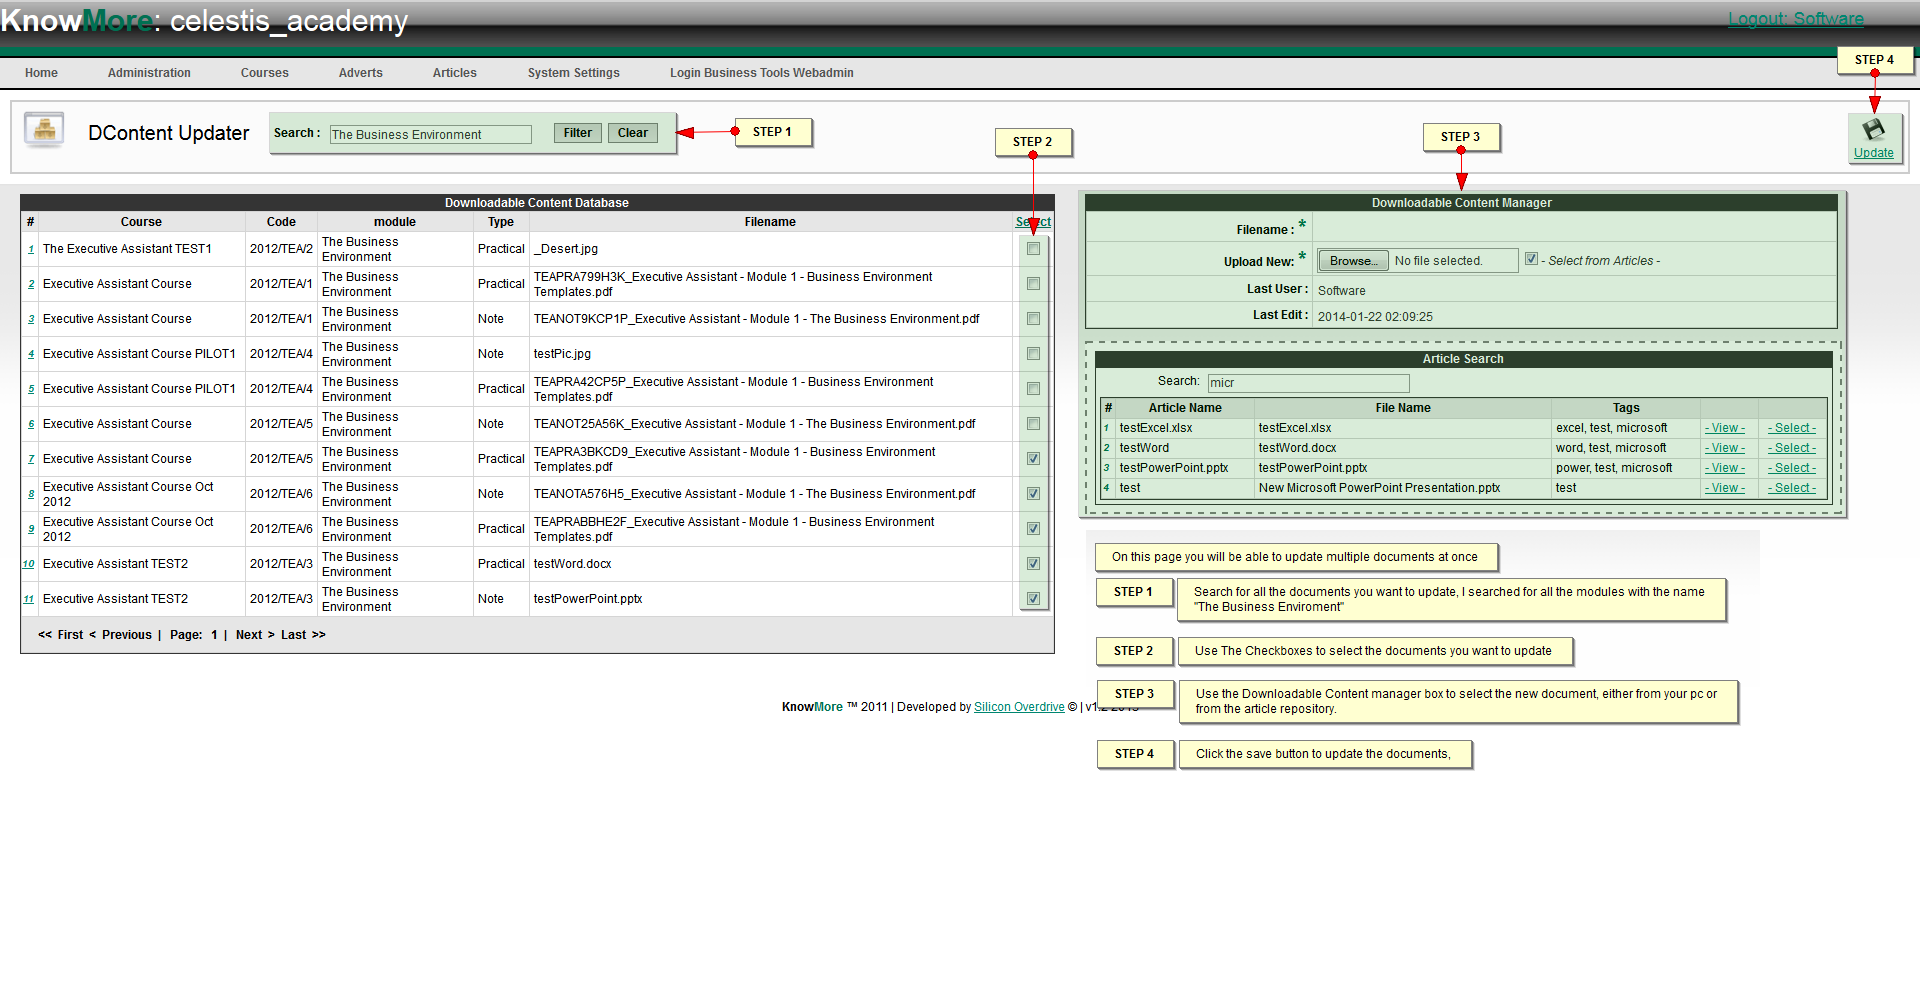Open row number 5 link
This screenshot has width=1924, height=990.
[x=31, y=389]
